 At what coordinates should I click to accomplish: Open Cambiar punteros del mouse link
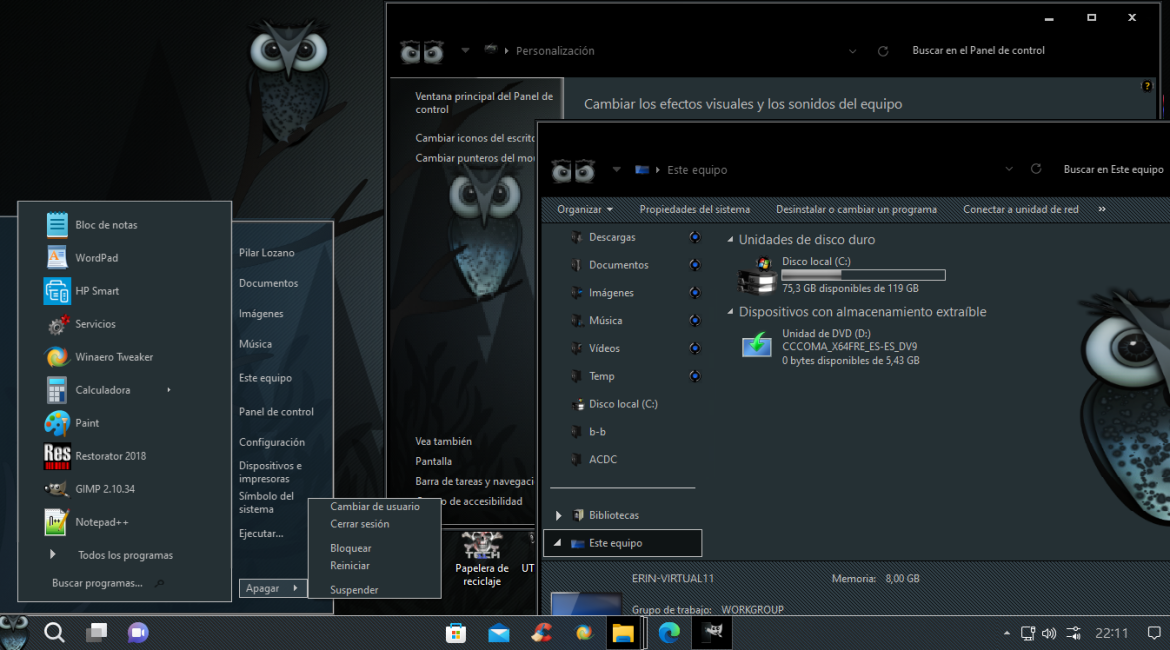pos(475,158)
